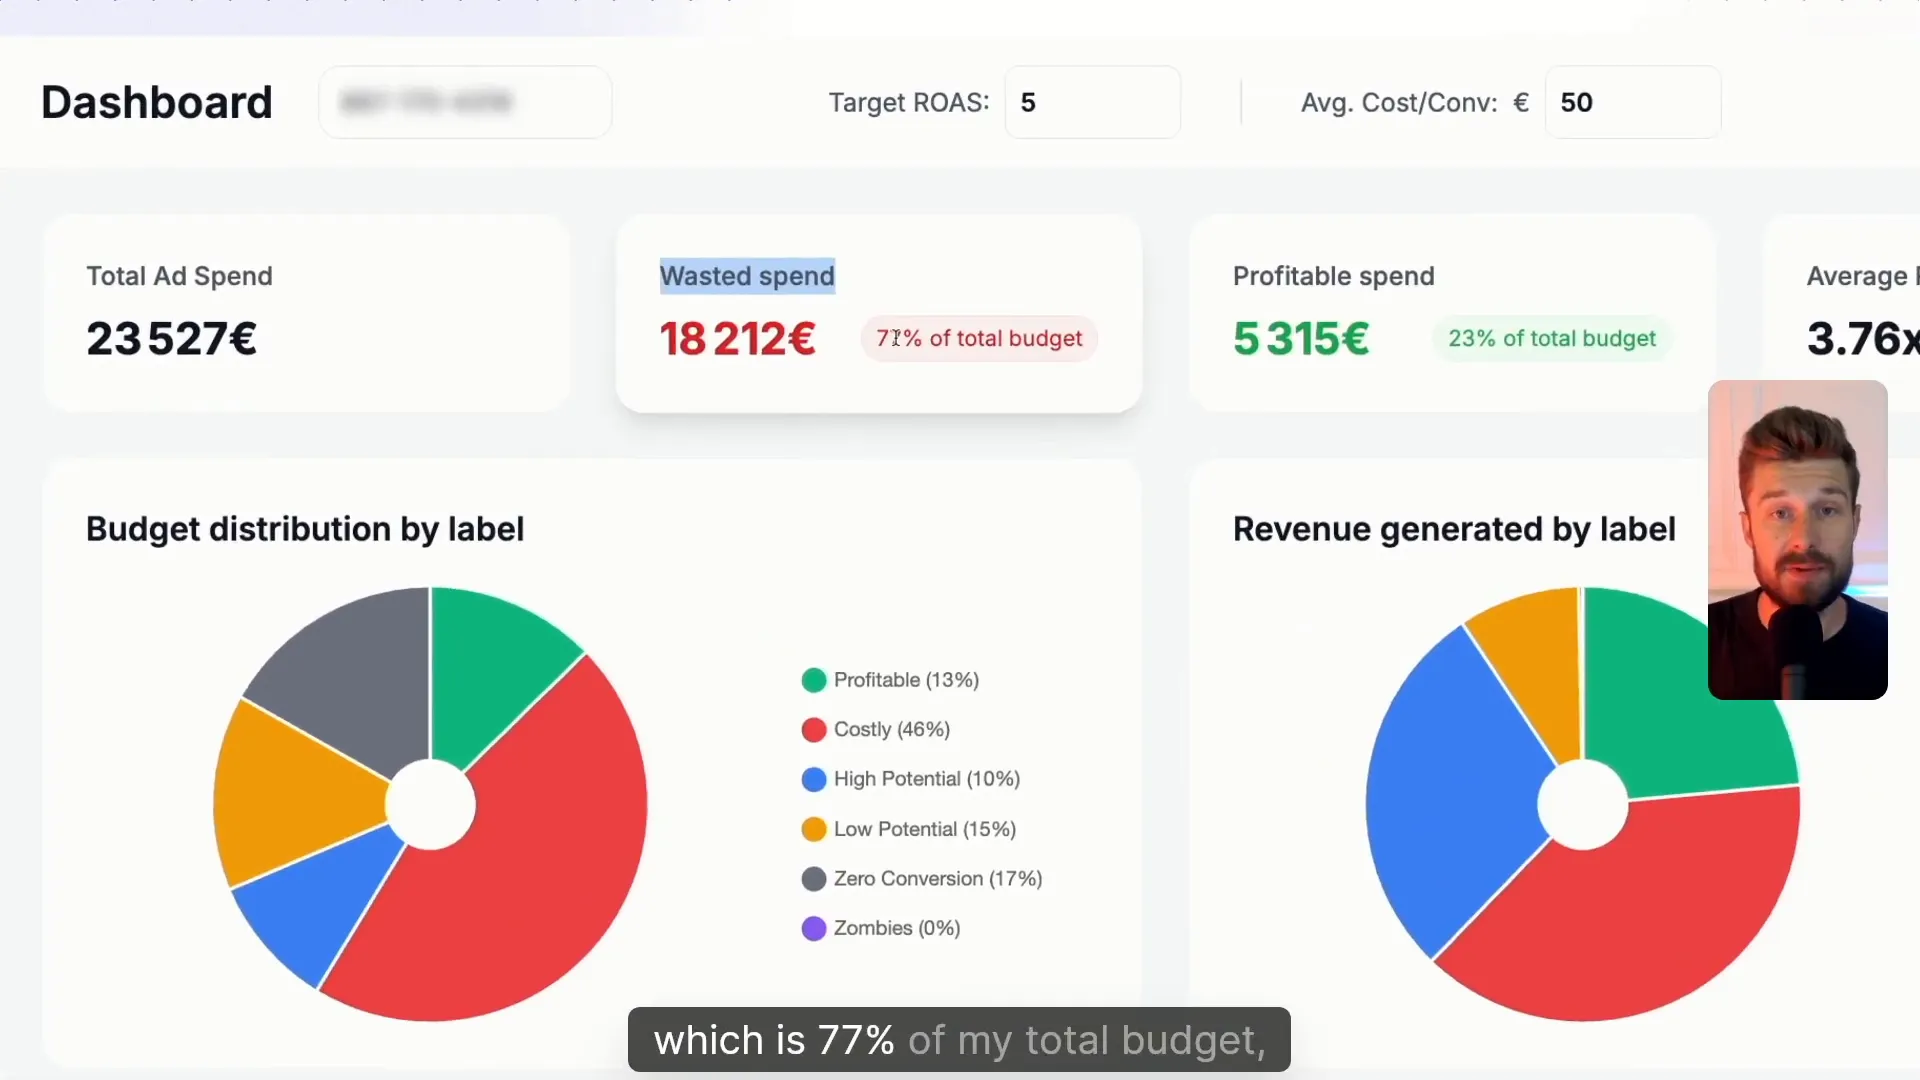Click the orange Low Potential legend dot
This screenshot has width=1920, height=1080.
click(x=814, y=829)
